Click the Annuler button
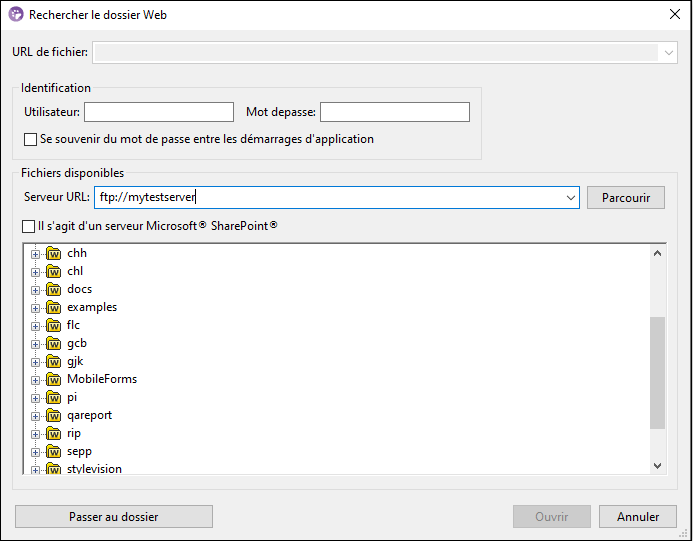 637,517
